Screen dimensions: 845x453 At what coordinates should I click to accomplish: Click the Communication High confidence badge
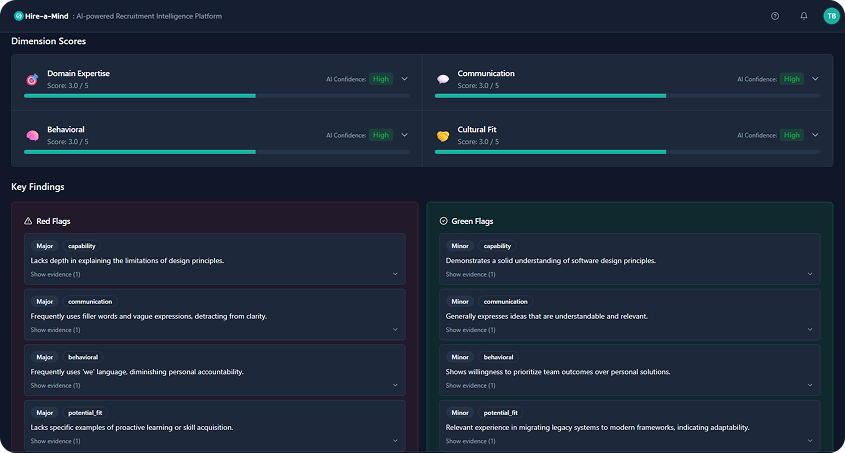[x=792, y=79]
